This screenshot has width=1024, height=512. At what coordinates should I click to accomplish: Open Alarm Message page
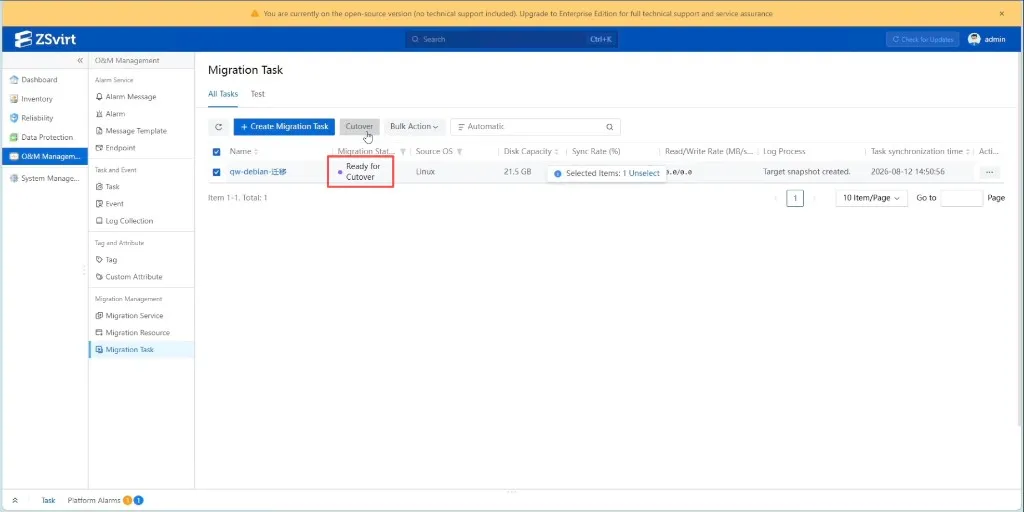point(131,97)
